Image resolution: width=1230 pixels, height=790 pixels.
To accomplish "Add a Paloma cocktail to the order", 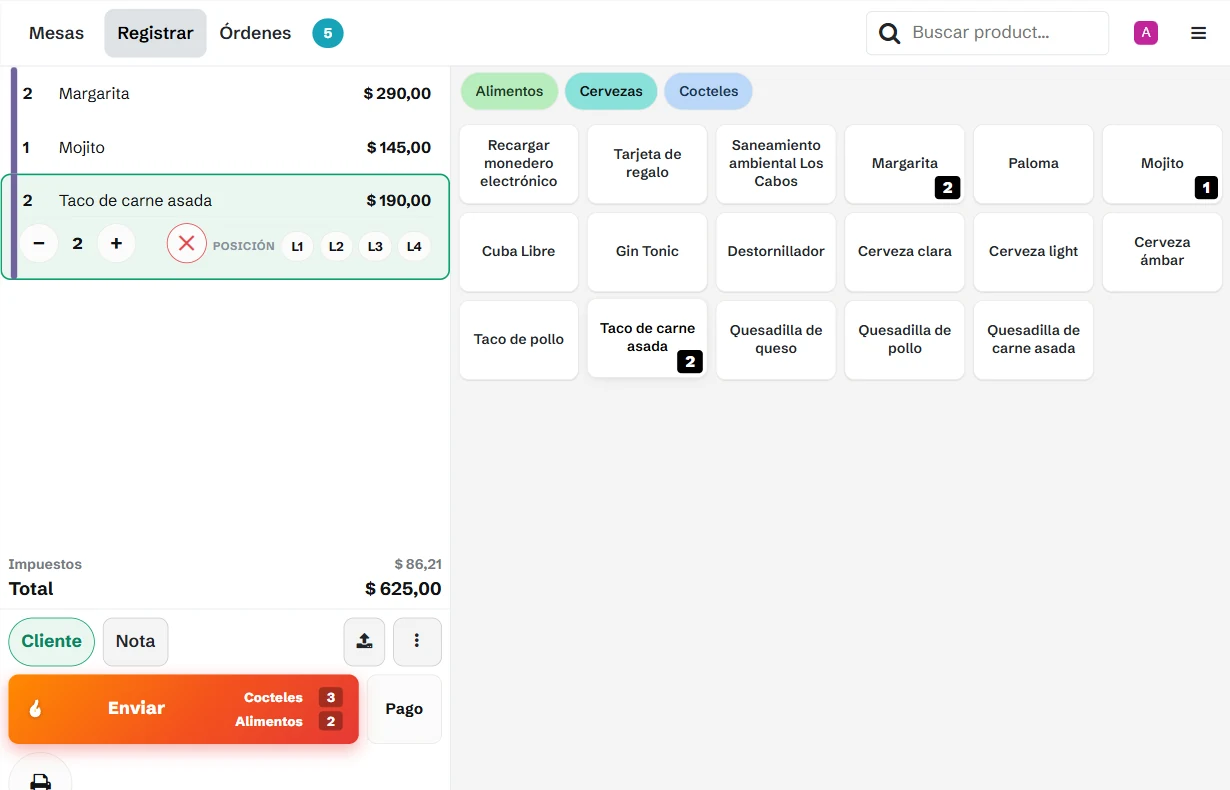I will tap(1033, 163).
